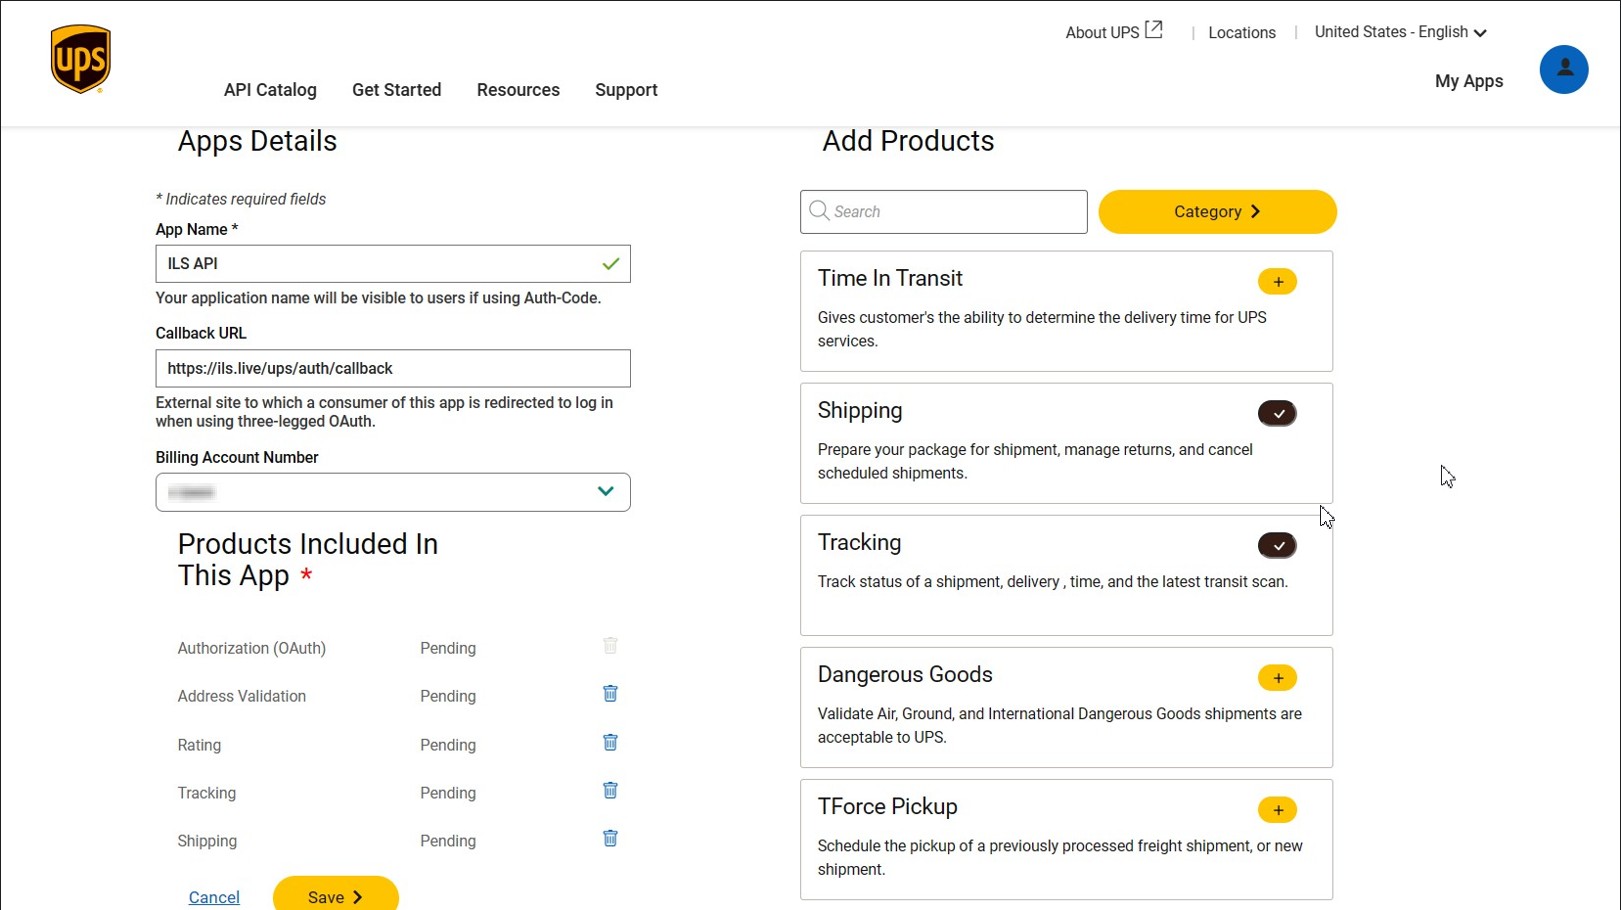Add Time In Transit with the plus icon

coord(1277,281)
